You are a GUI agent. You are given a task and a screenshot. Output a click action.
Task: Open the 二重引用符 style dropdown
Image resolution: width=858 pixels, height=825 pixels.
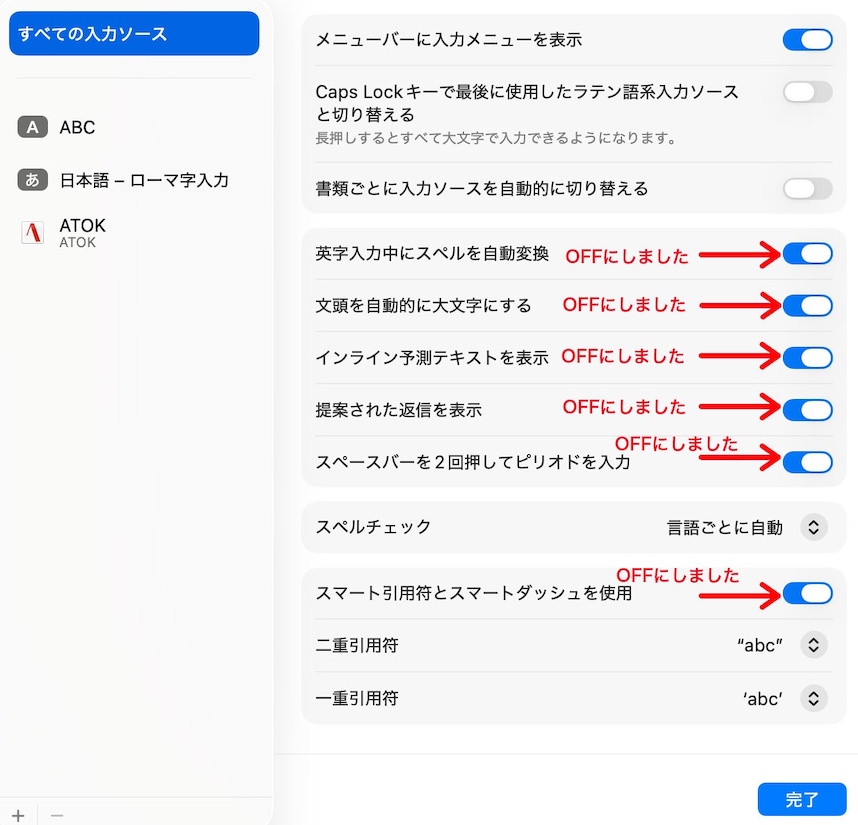click(x=814, y=645)
